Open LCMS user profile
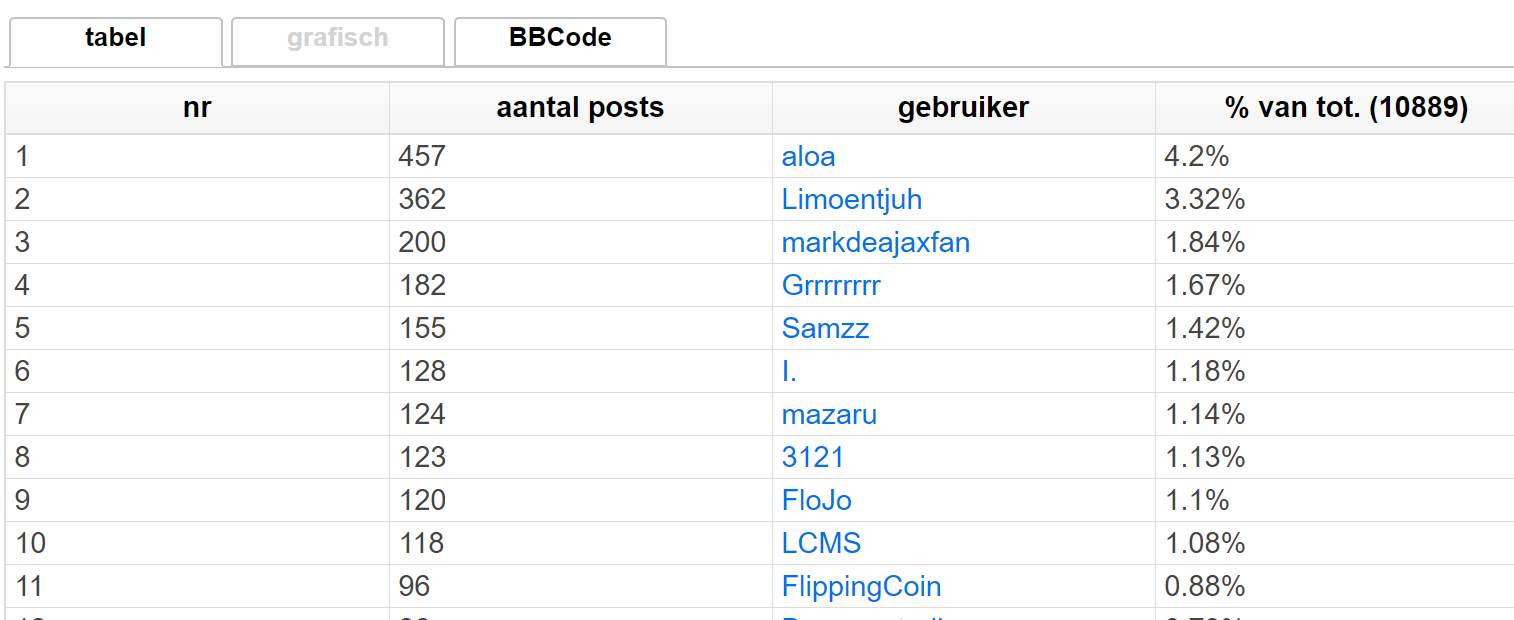1514x620 pixels. tap(821, 544)
